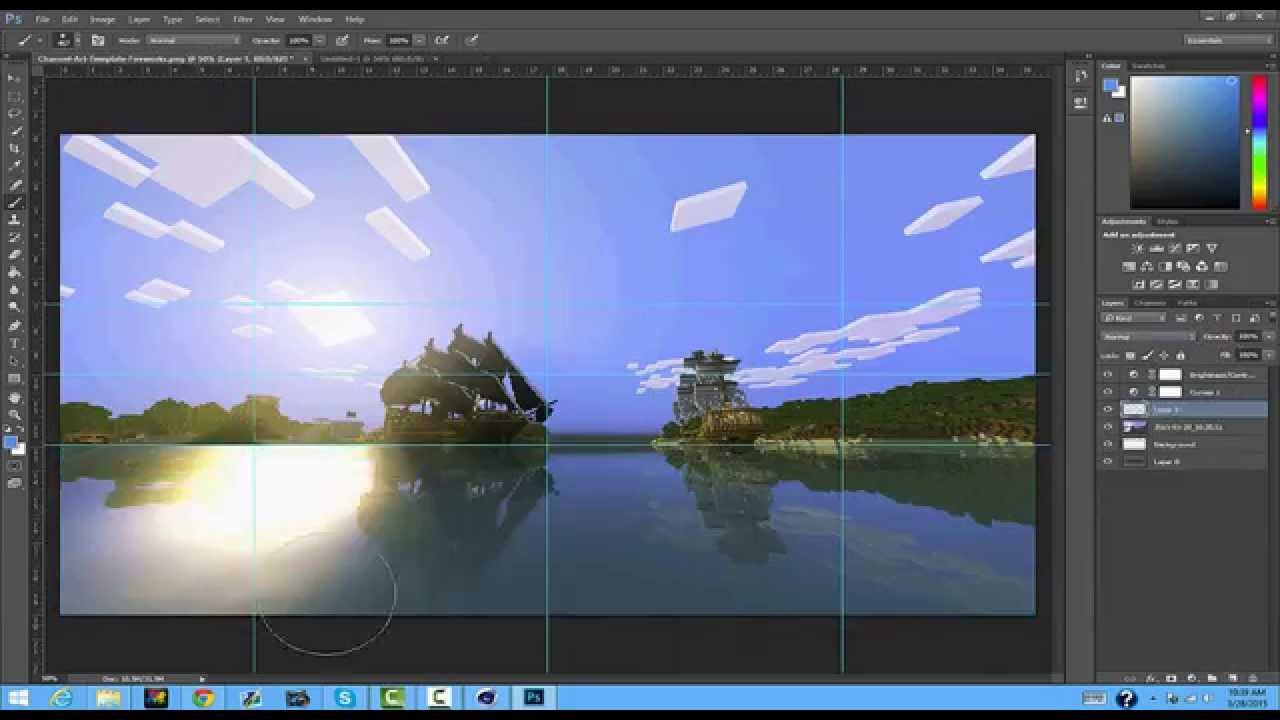The height and width of the screenshot is (720, 1280).
Task: Select the Horizontal Type tool
Action: click(x=14, y=343)
